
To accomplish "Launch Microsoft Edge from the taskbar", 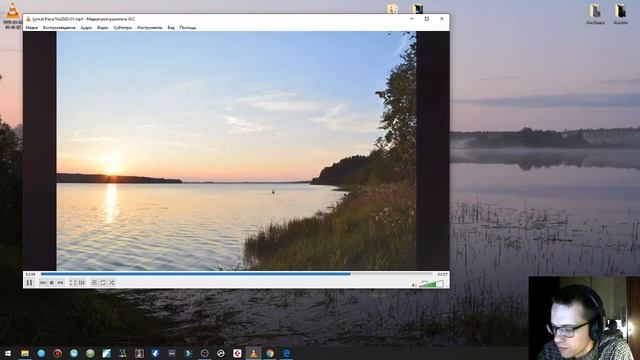I will (286, 353).
